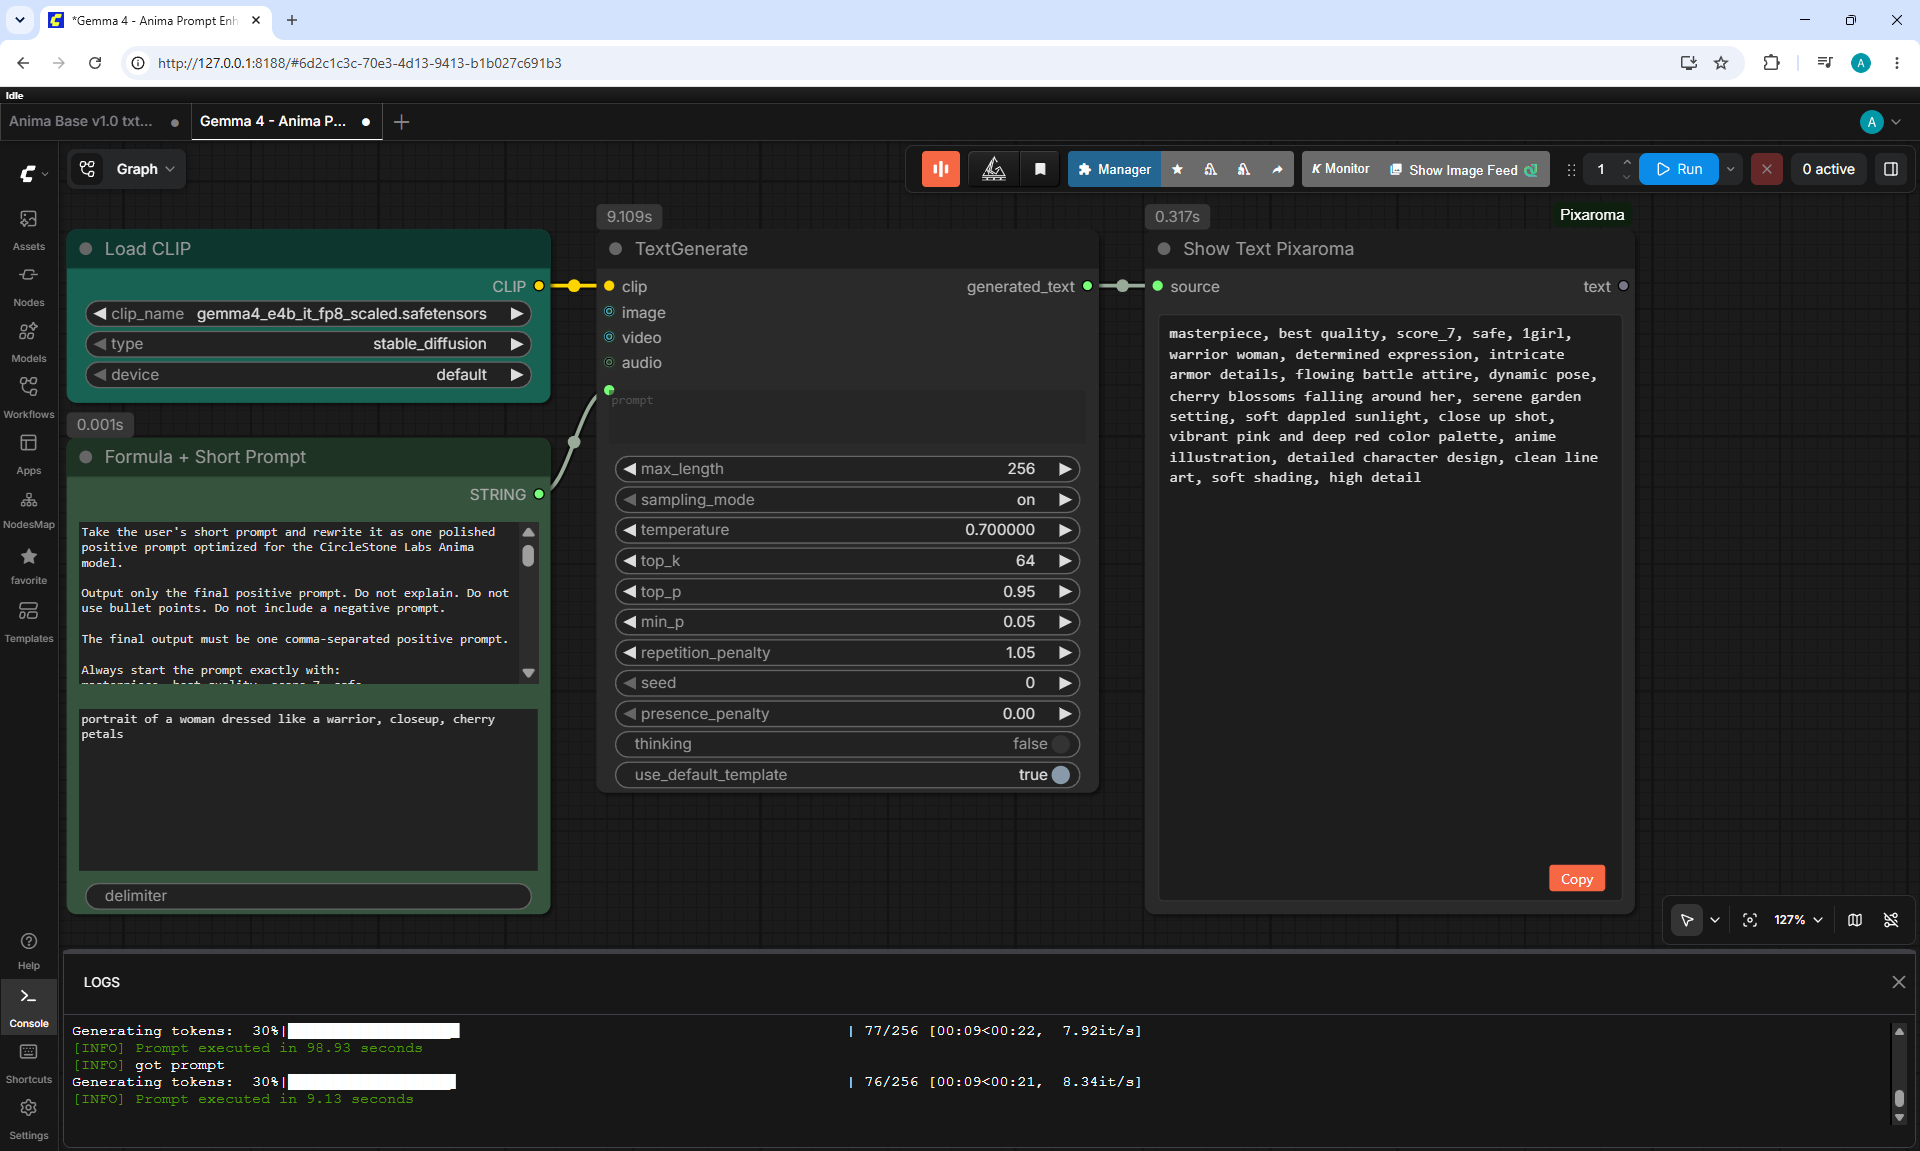
Task: Open the Templates sidebar panel
Action: pyautogui.click(x=28, y=622)
